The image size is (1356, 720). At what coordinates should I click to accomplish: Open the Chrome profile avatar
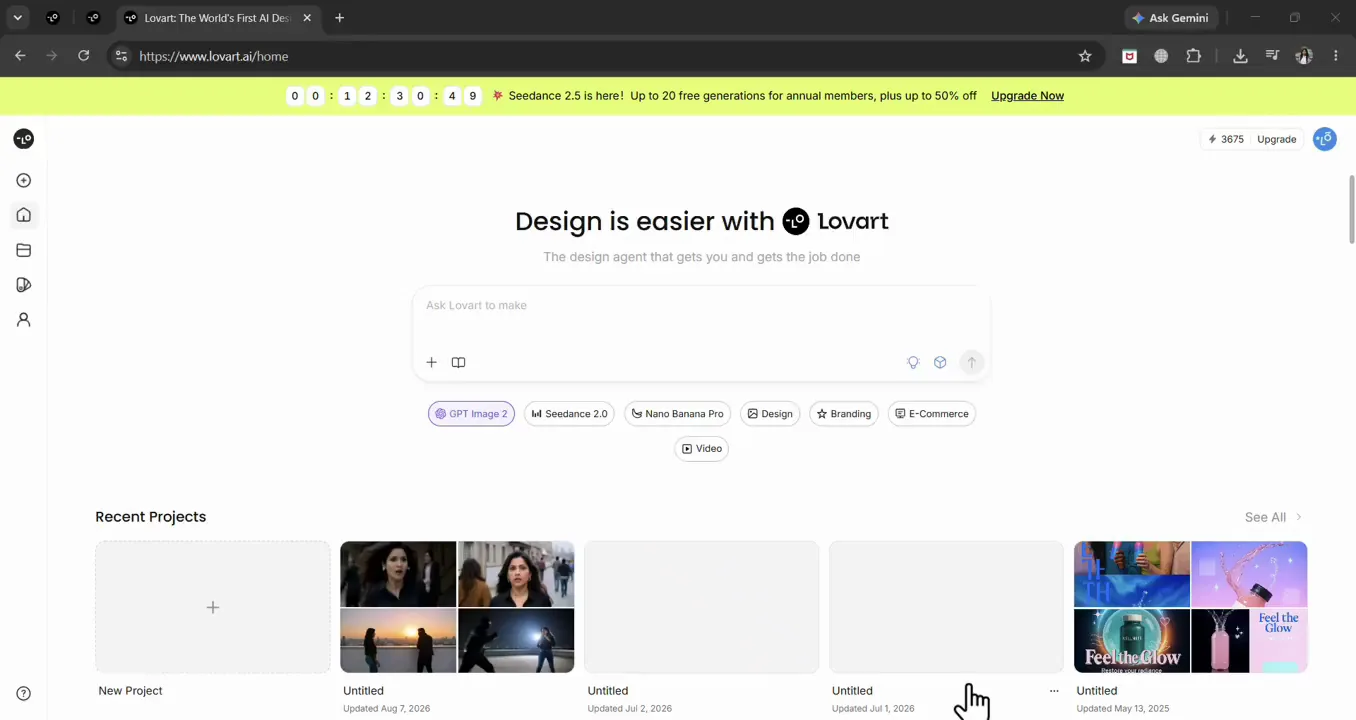(x=1304, y=56)
